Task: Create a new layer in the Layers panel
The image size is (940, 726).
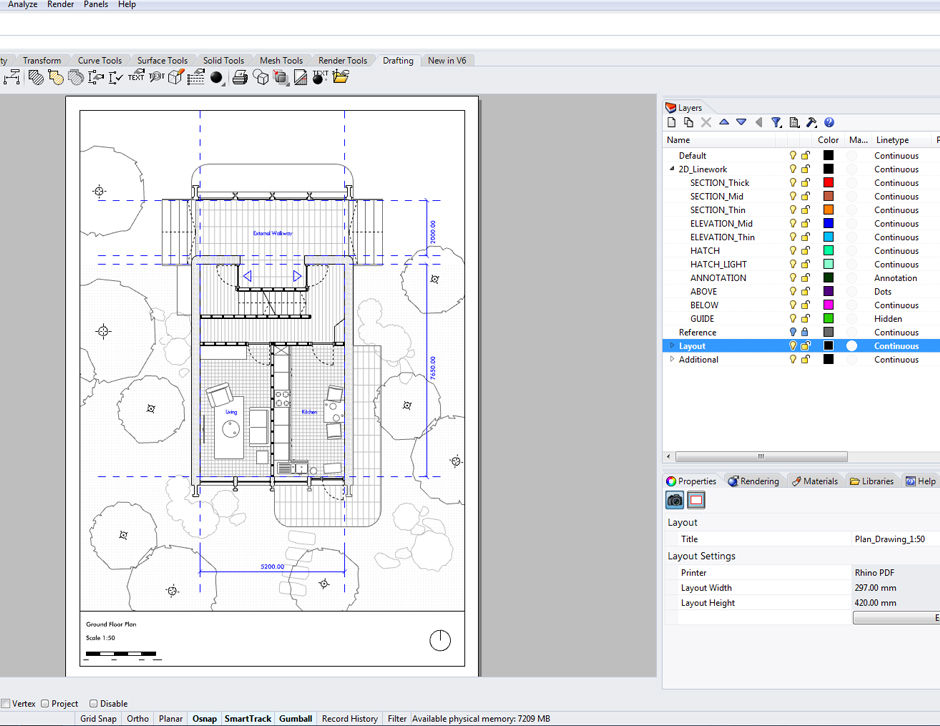Action: [x=672, y=122]
